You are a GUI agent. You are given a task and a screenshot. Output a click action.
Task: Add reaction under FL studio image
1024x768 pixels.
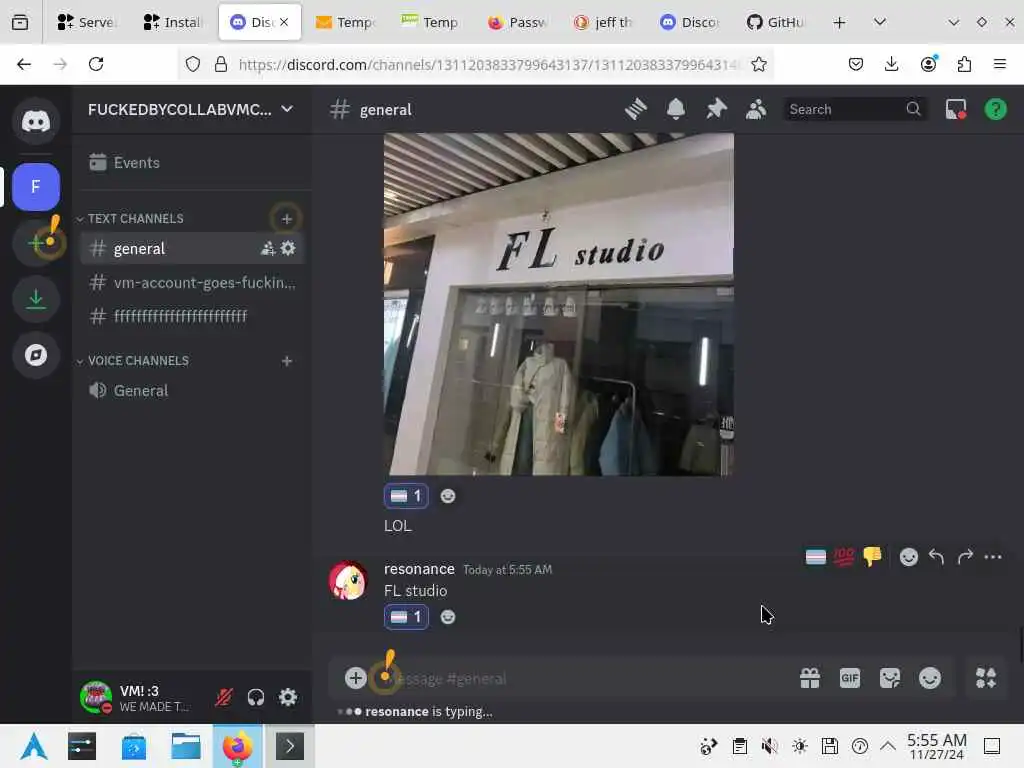(448, 496)
